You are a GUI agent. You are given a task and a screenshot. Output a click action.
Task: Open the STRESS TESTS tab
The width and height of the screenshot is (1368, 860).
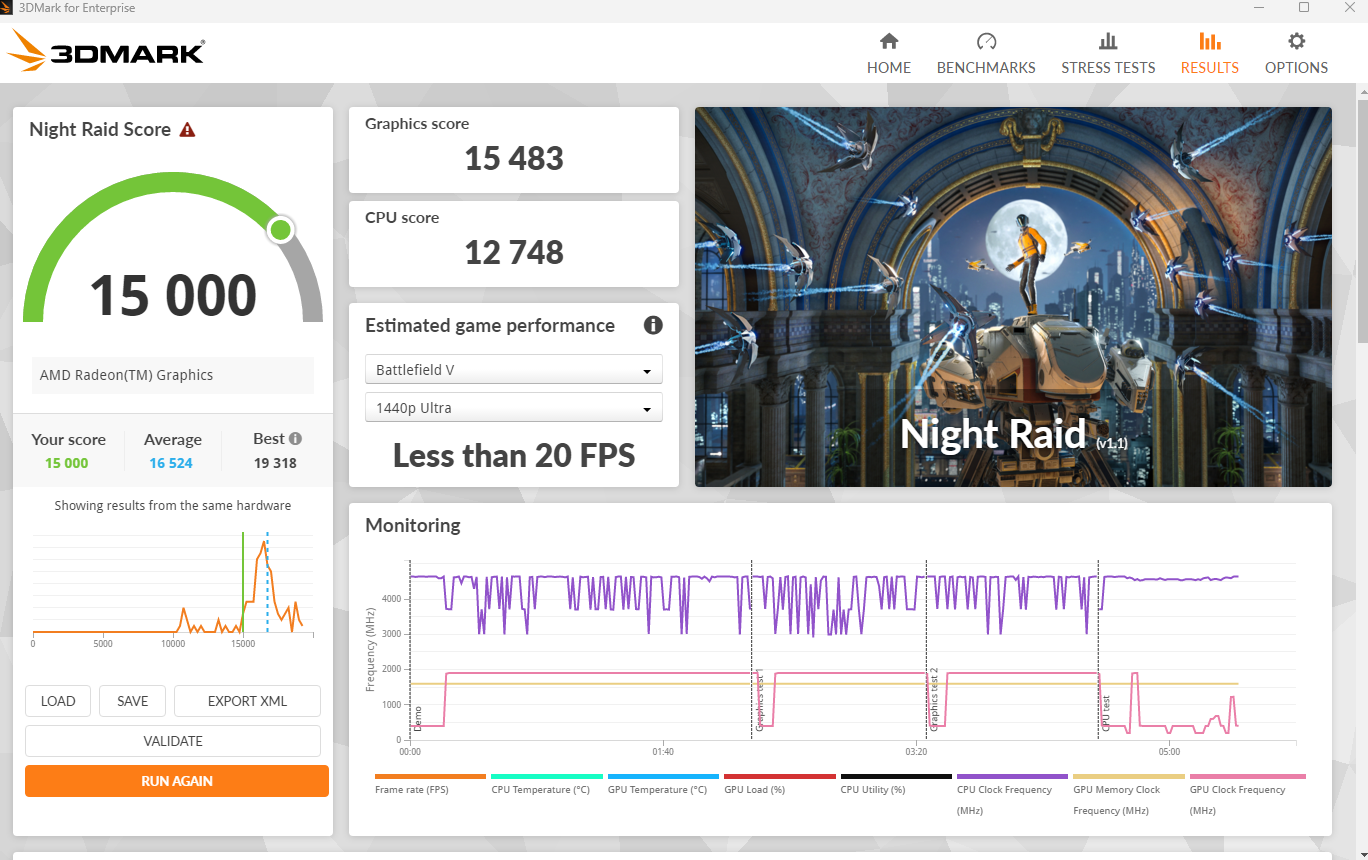point(1108,68)
